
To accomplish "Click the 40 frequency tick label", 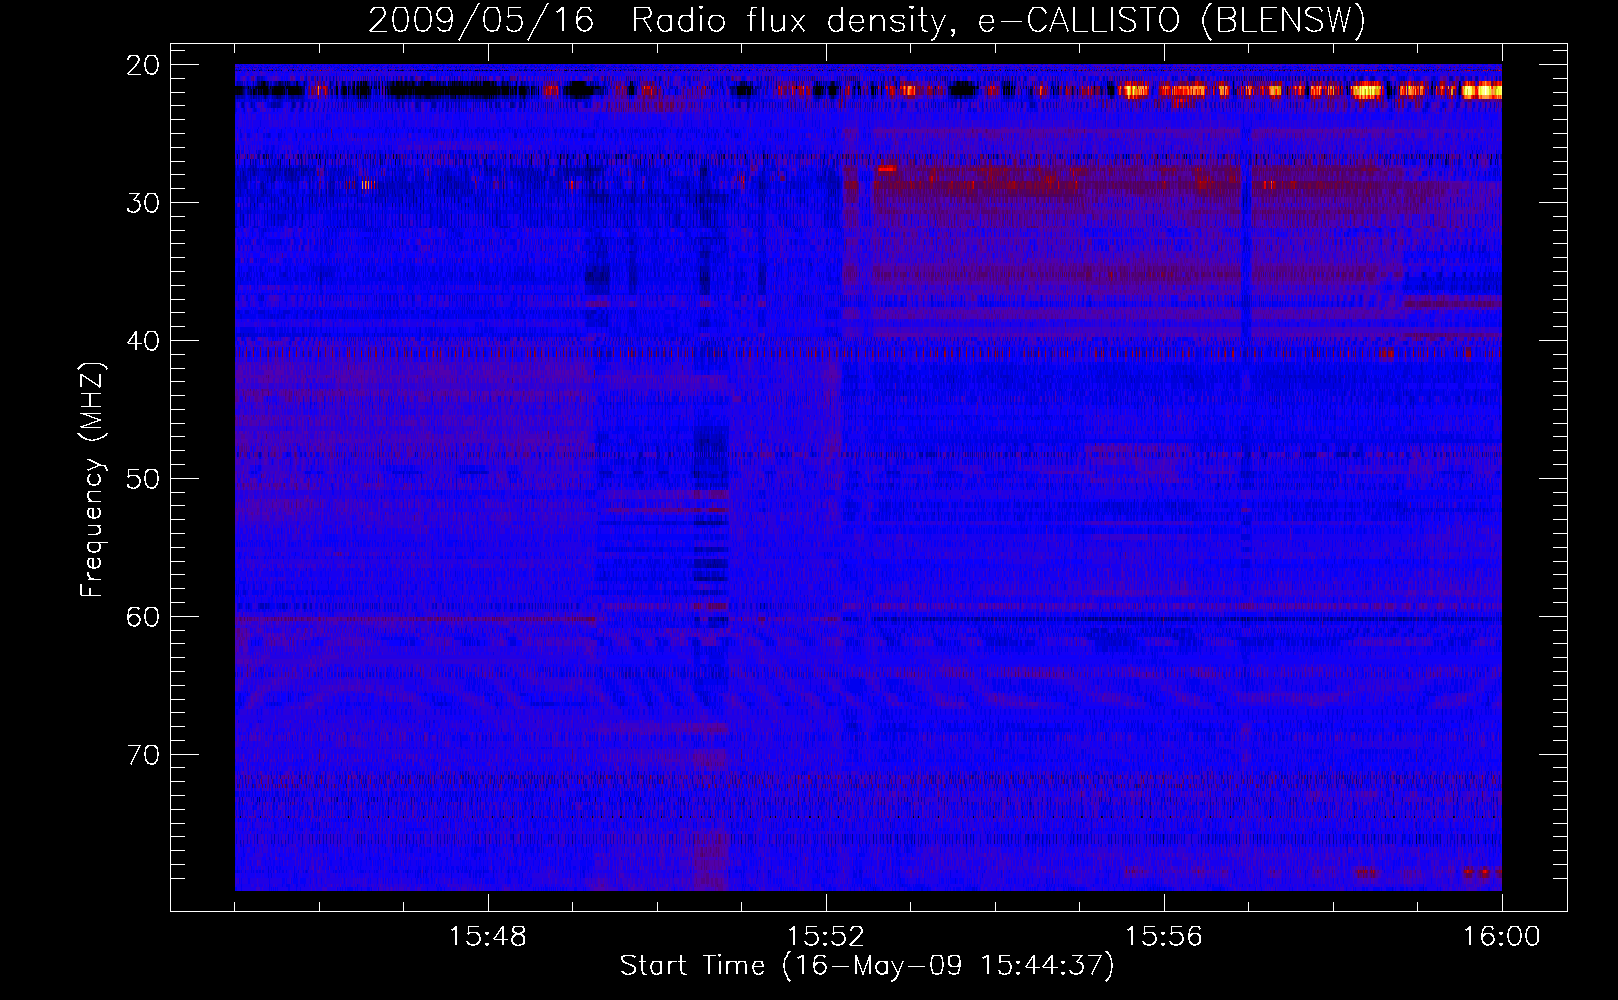I will coord(142,341).
